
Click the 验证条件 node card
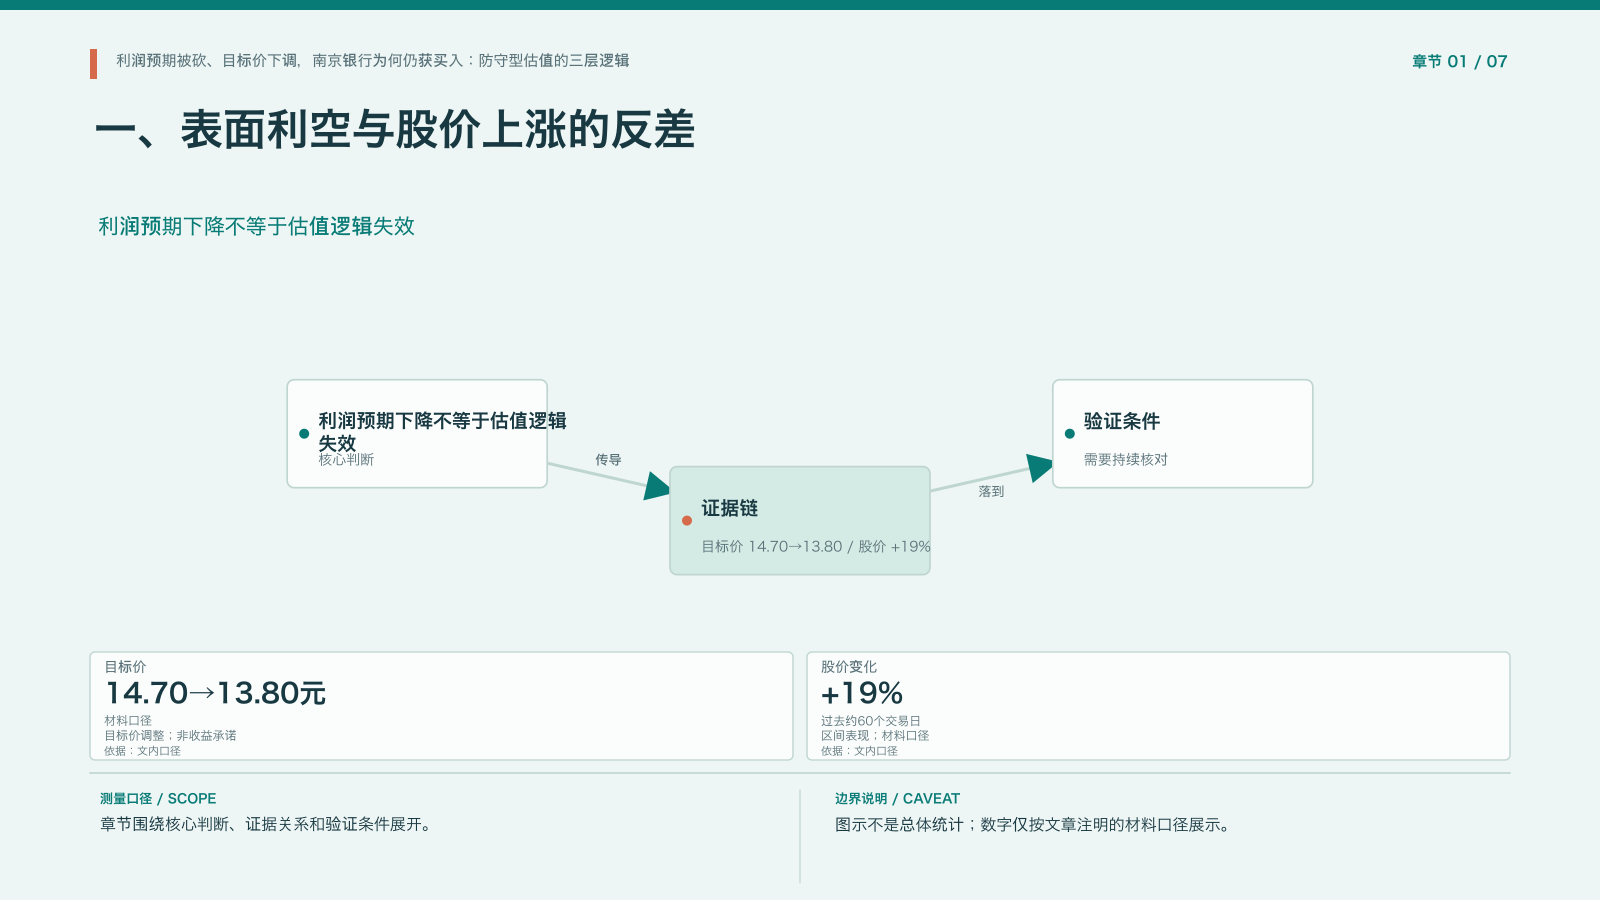pyautogui.click(x=1182, y=434)
